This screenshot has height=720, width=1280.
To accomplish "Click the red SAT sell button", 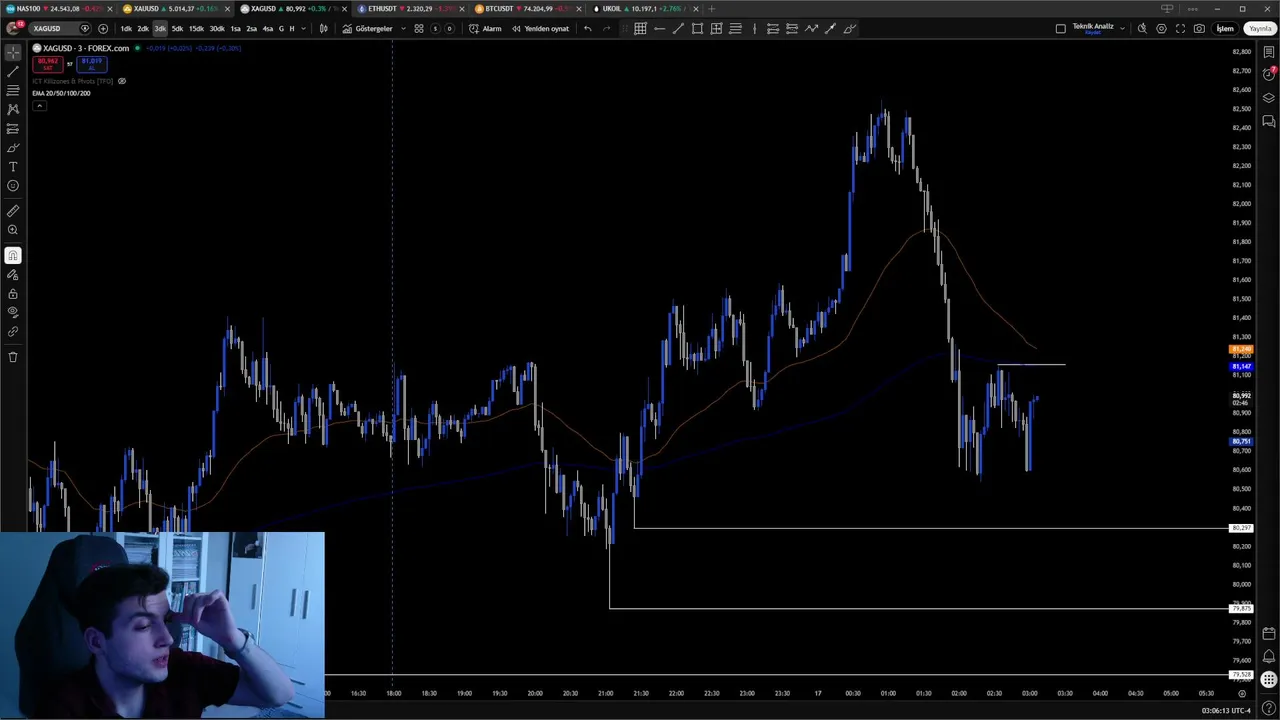I will [48, 64].
